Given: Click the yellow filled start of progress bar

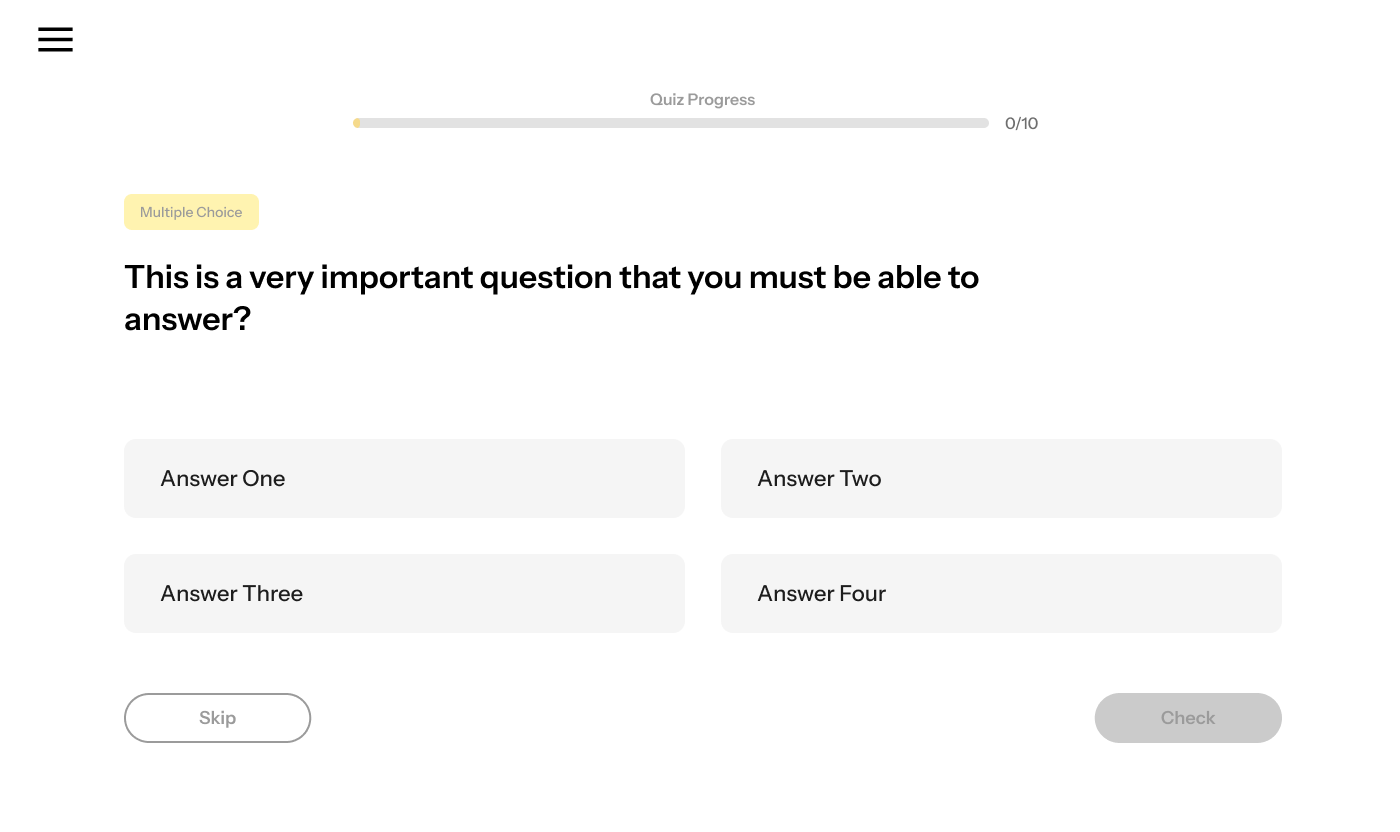Looking at the screenshot, I should tap(357, 123).
